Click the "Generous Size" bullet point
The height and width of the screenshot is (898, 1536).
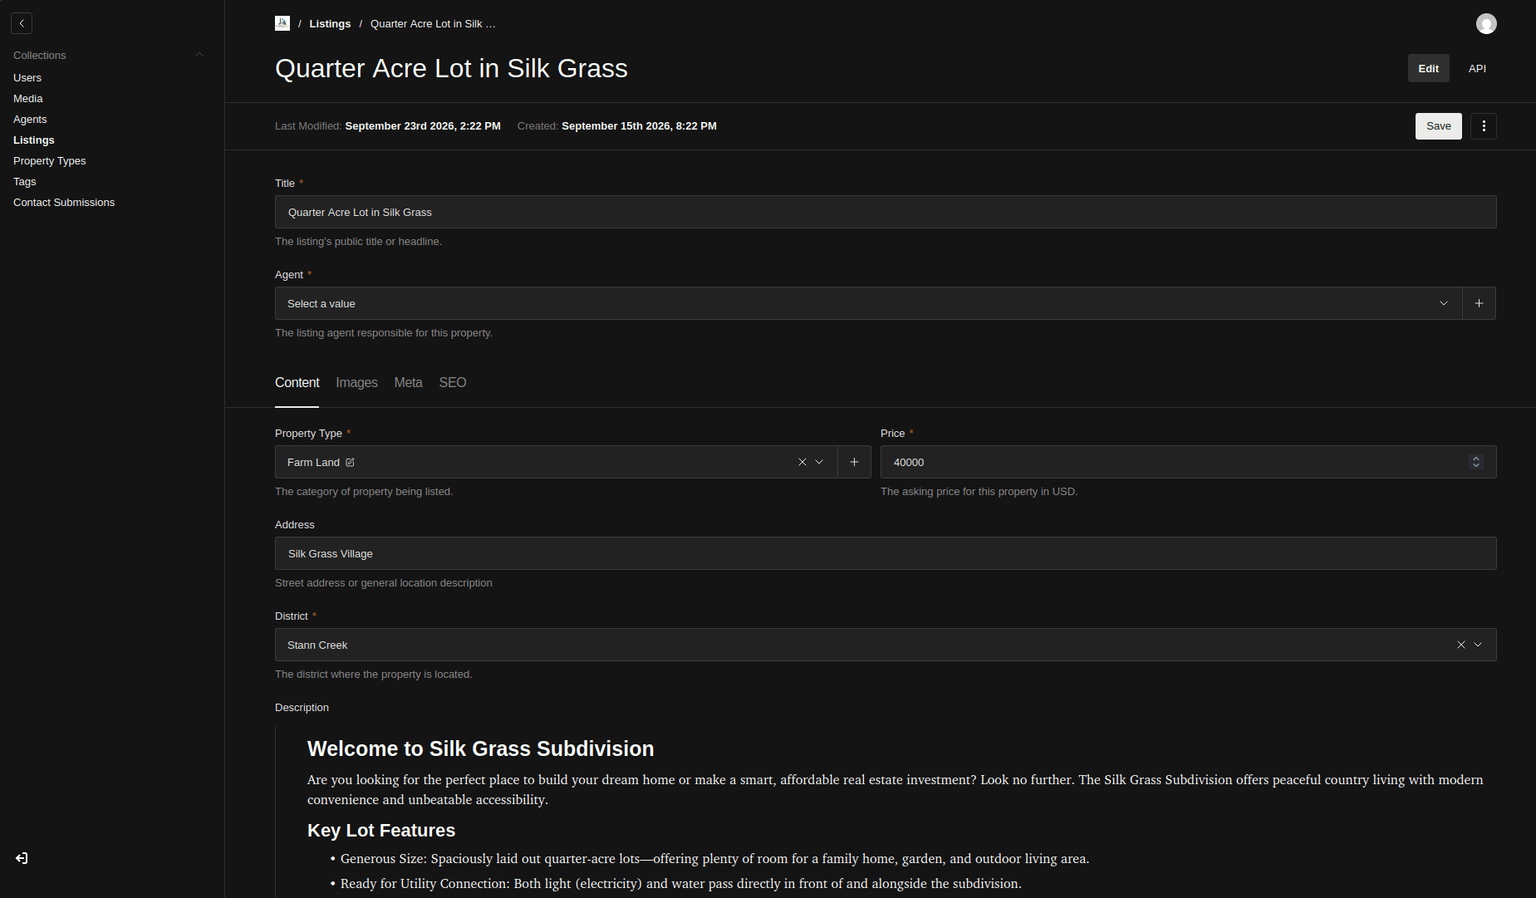point(715,859)
